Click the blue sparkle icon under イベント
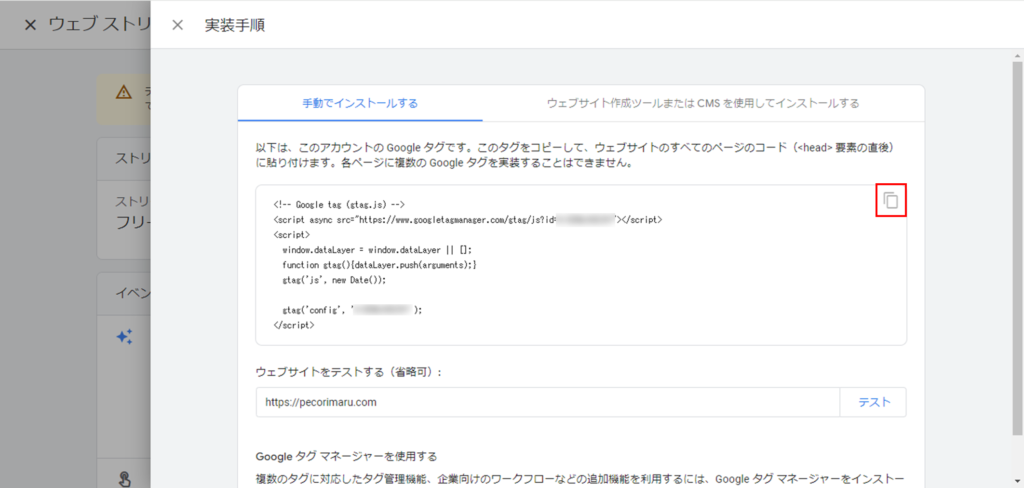The image size is (1024, 488). 124,337
